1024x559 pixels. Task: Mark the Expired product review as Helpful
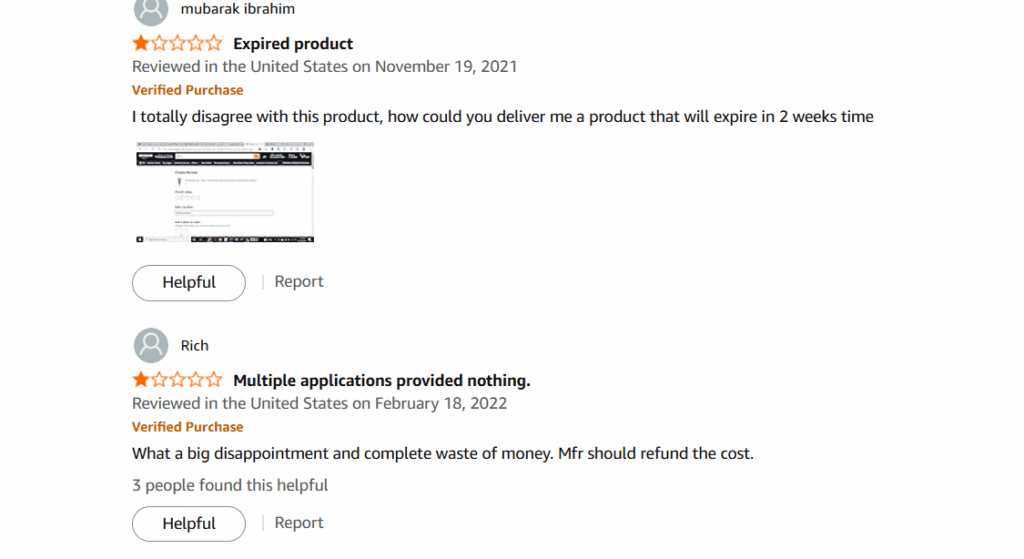[189, 283]
